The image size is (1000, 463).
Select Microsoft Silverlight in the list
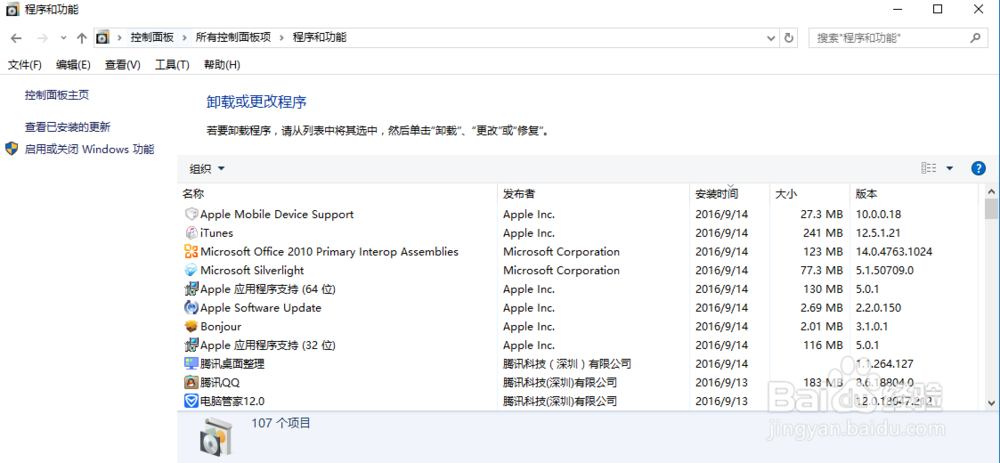(x=252, y=270)
